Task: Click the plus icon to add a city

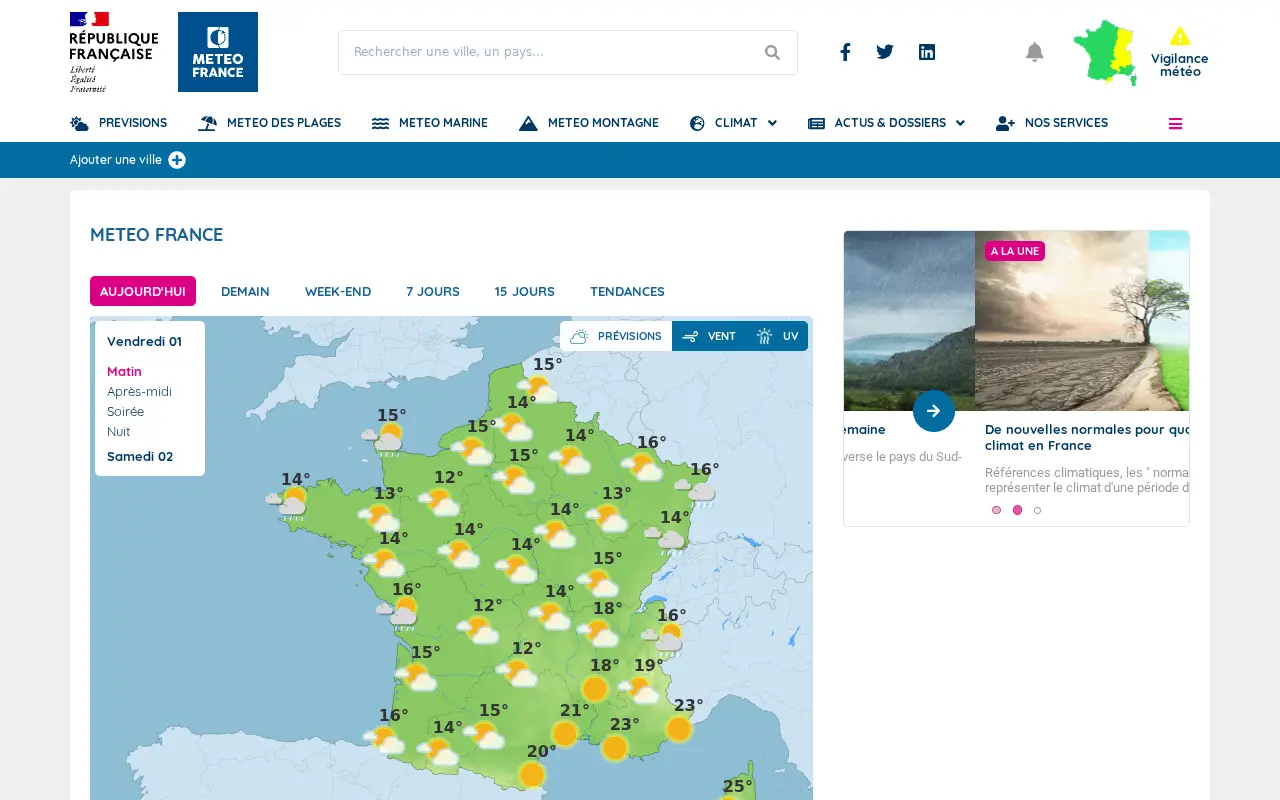Action: pyautogui.click(x=177, y=160)
